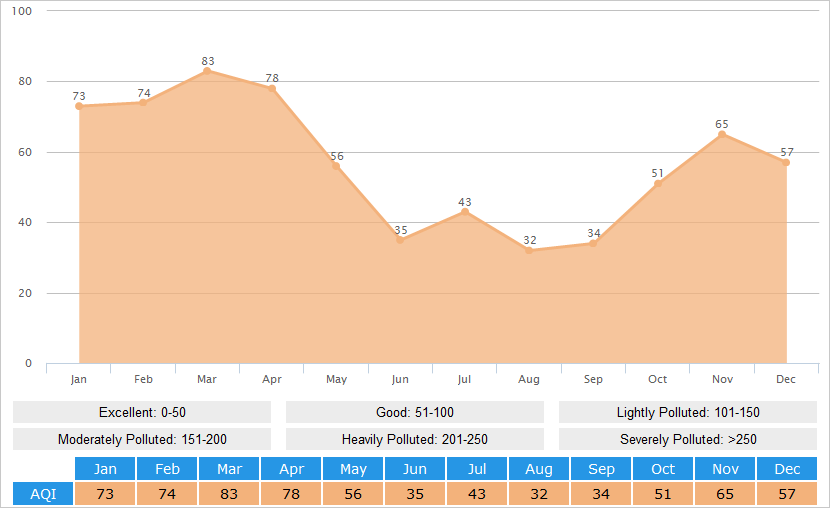The image size is (830, 508).
Task: Click the blue Oct table header
Action: point(663,469)
